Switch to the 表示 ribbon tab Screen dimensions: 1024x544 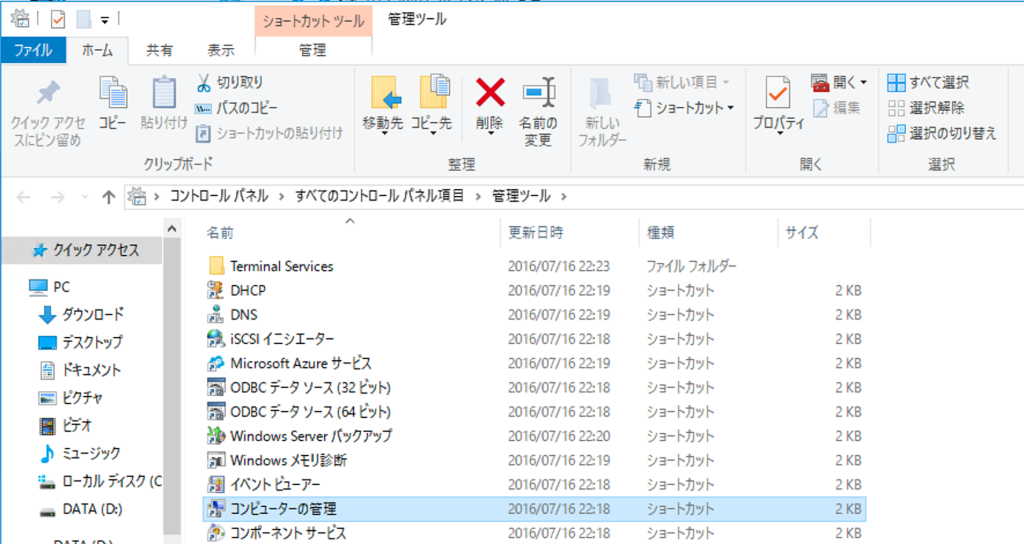pyautogui.click(x=221, y=50)
